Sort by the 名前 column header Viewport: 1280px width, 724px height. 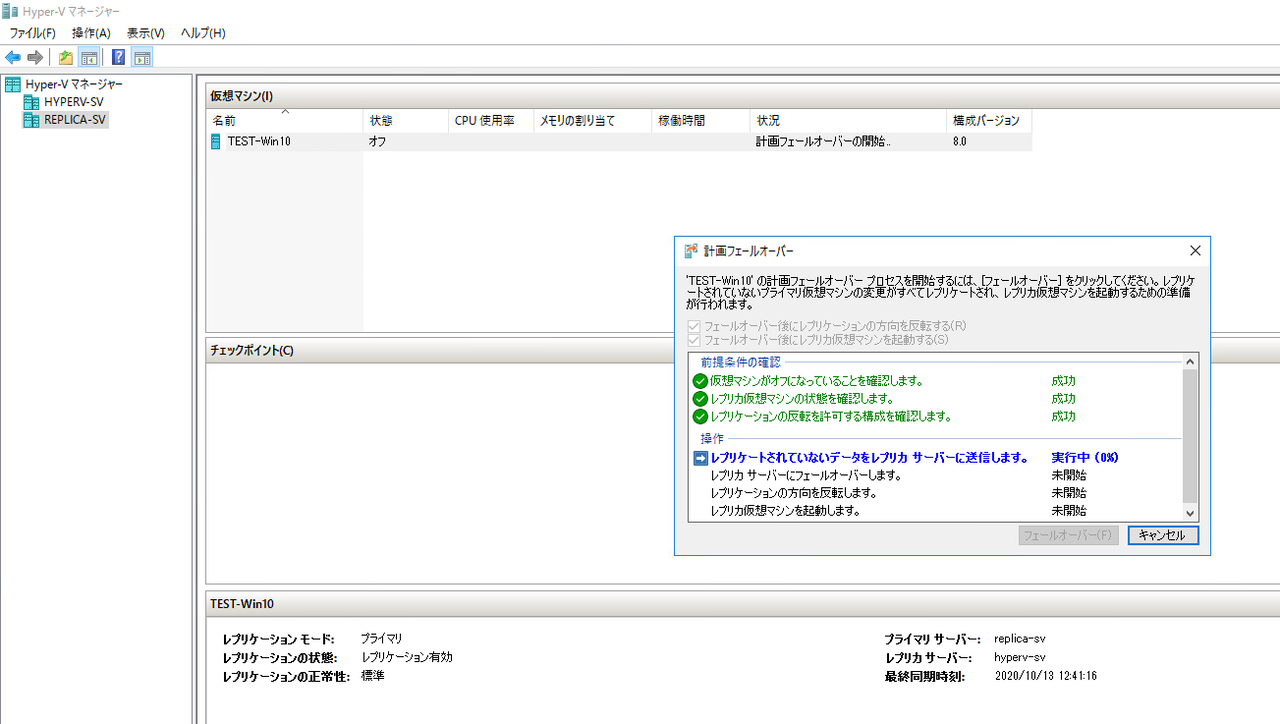pos(284,121)
